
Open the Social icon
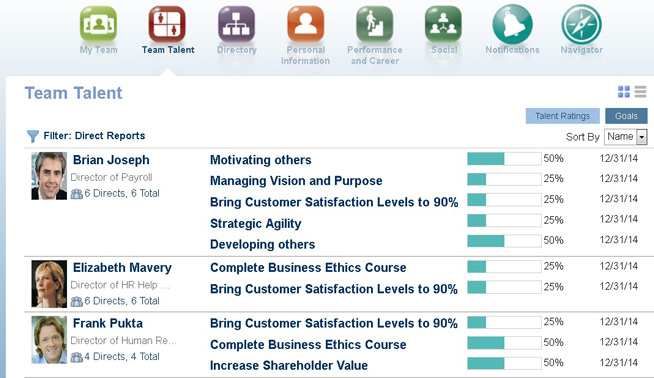(x=443, y=24)
